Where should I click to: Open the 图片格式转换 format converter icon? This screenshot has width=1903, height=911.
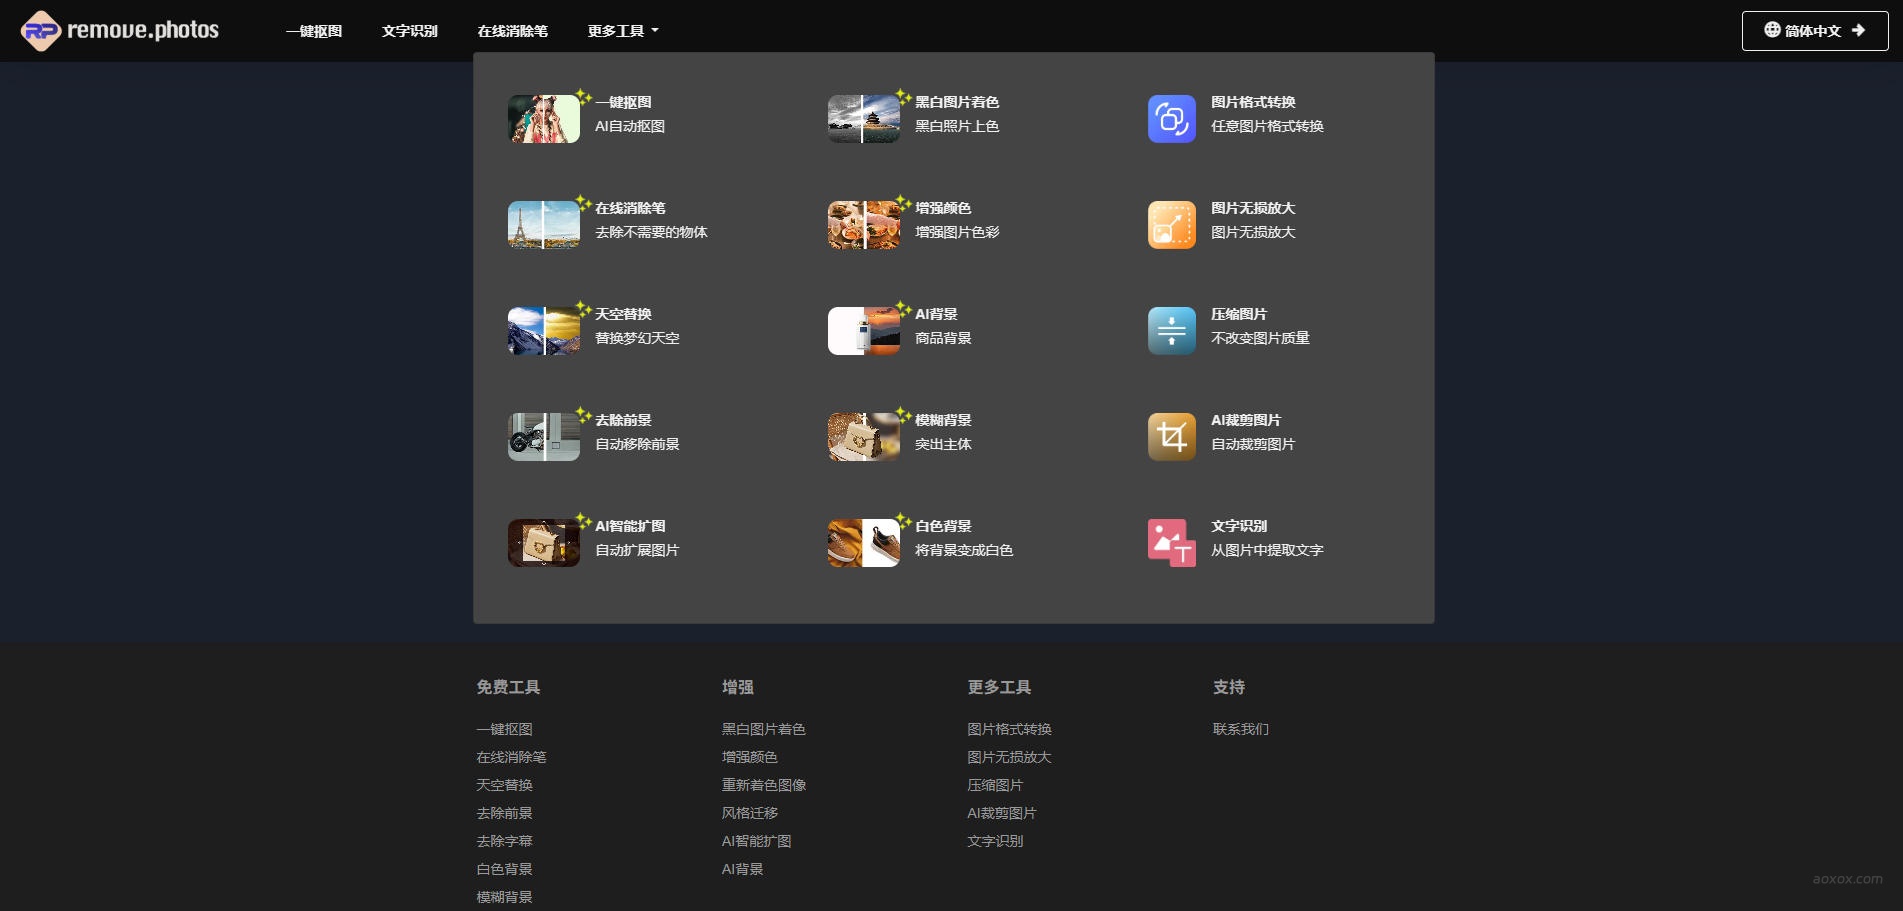point(1171,119)
